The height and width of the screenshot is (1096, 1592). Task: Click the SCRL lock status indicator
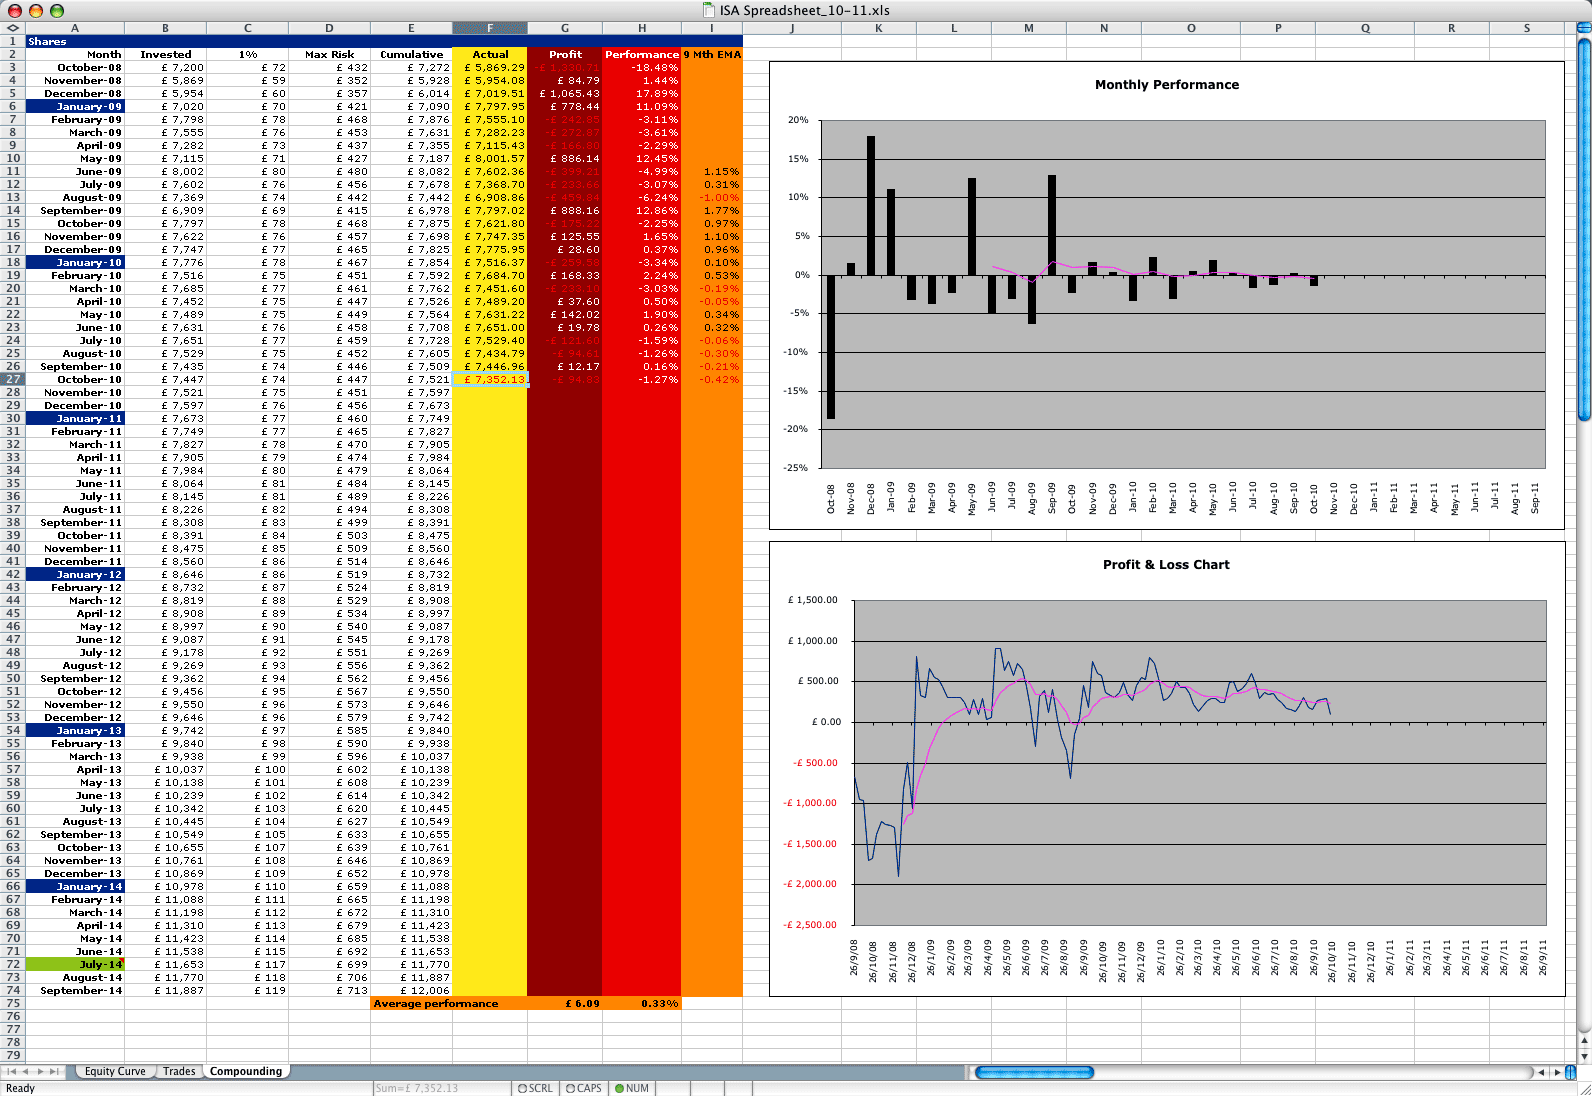(535, 1088)
